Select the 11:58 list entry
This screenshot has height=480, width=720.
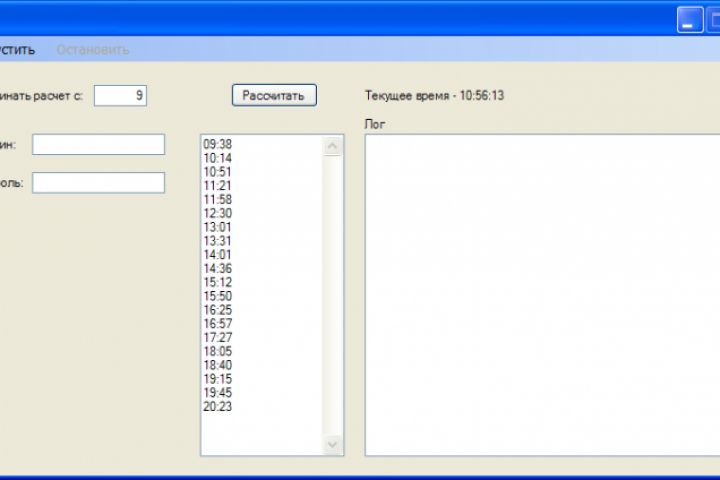point(218,199)
